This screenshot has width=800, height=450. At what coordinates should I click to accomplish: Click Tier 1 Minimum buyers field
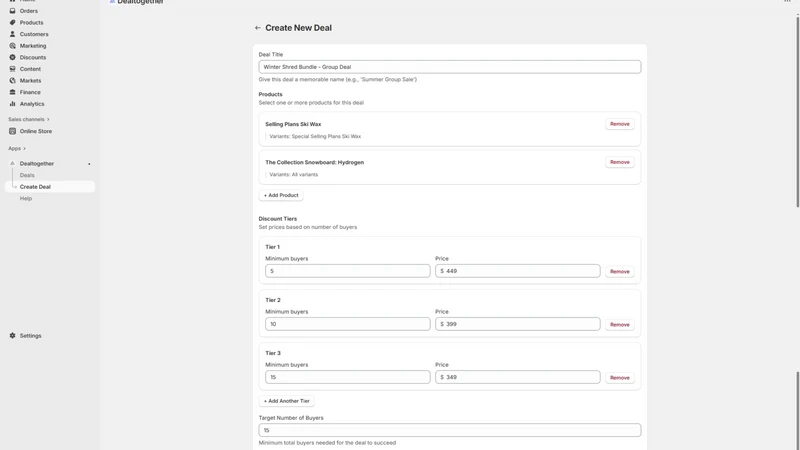347,271
